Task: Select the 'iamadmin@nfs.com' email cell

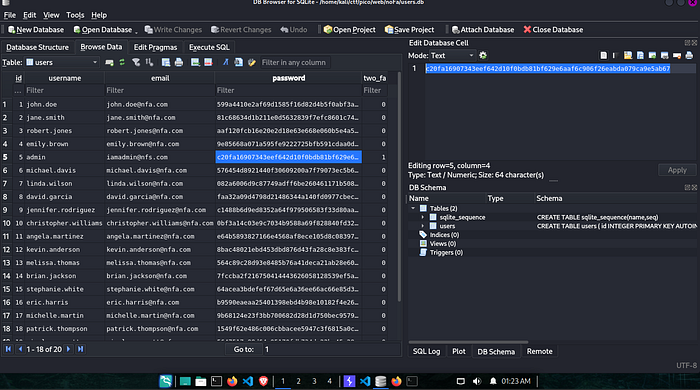Action: pos(159,157)
